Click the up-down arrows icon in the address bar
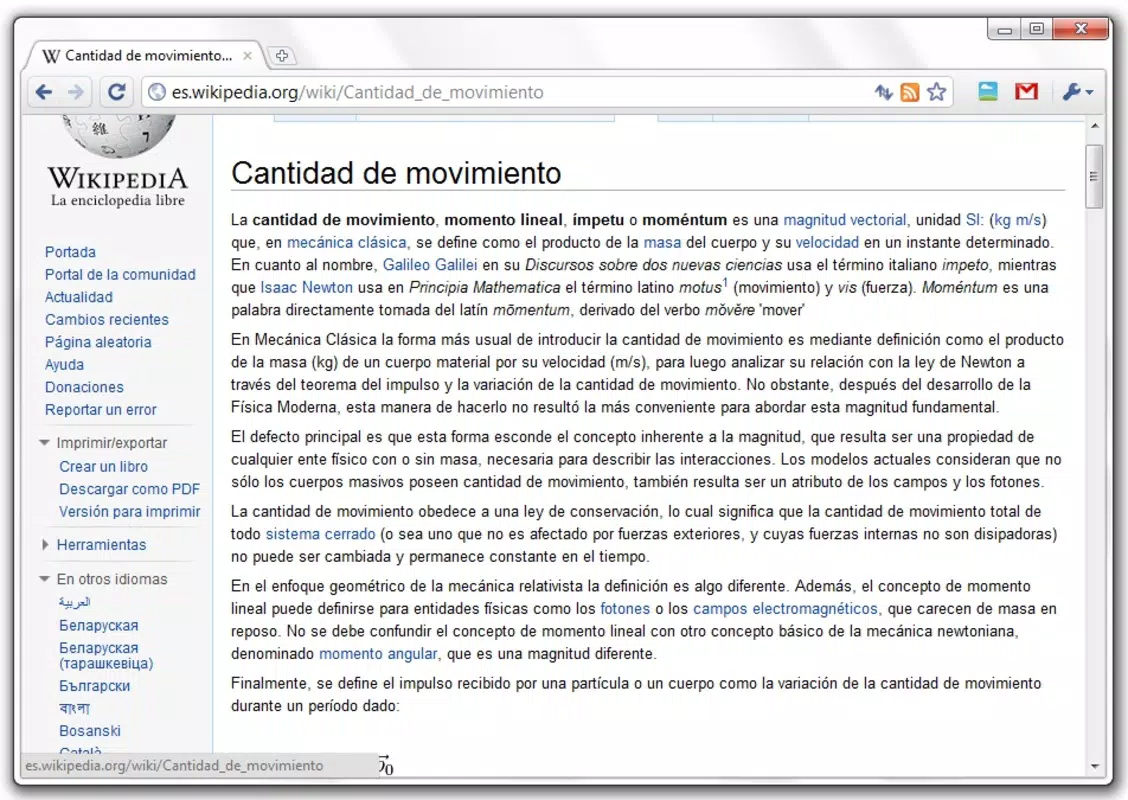 point(883,92)
